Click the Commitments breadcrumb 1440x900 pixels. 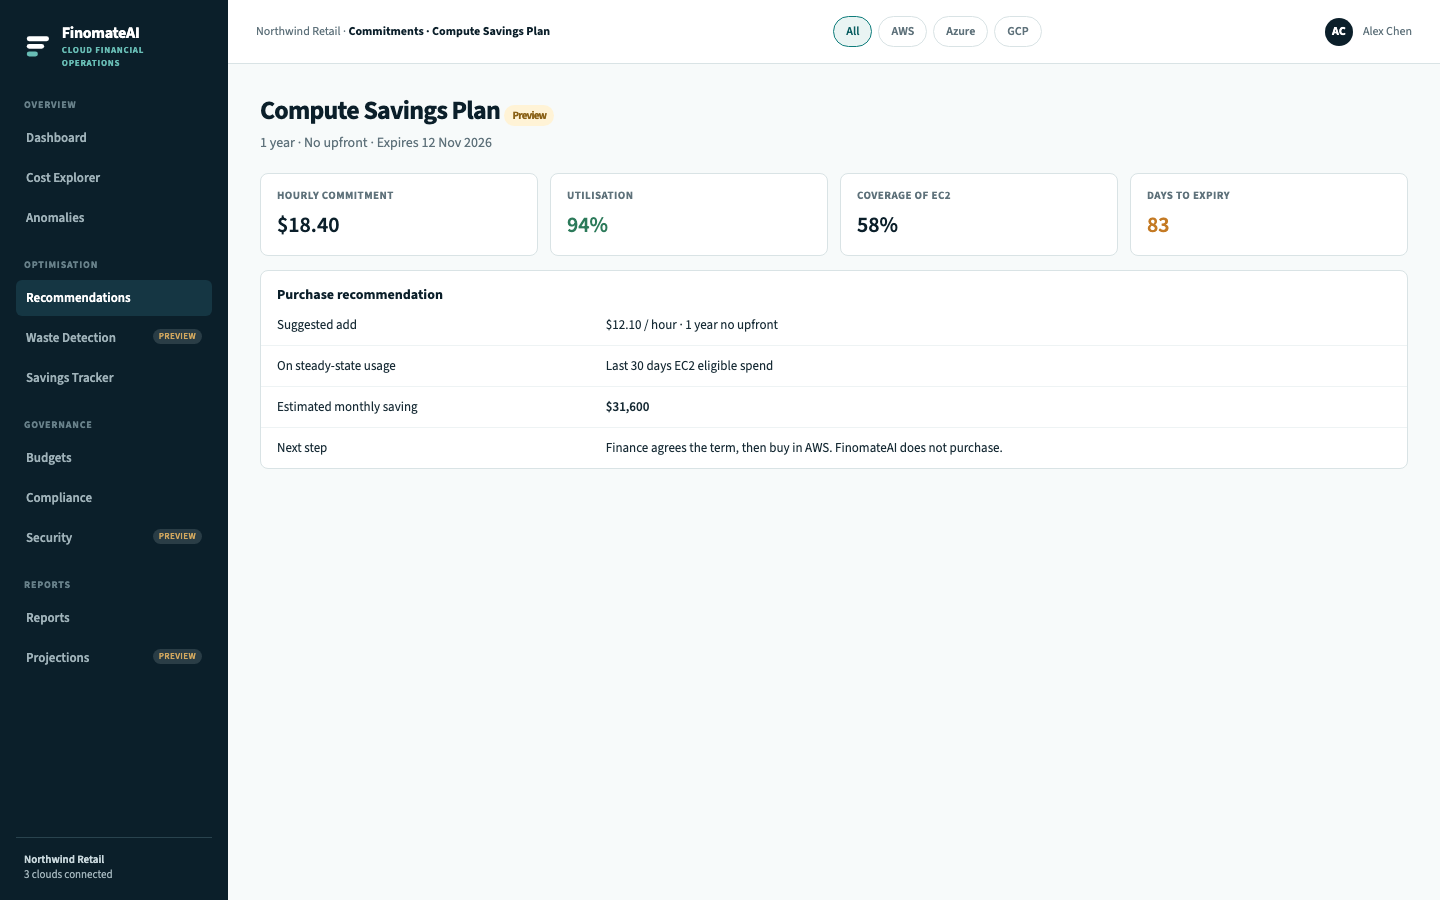click(x=386, y=32)
